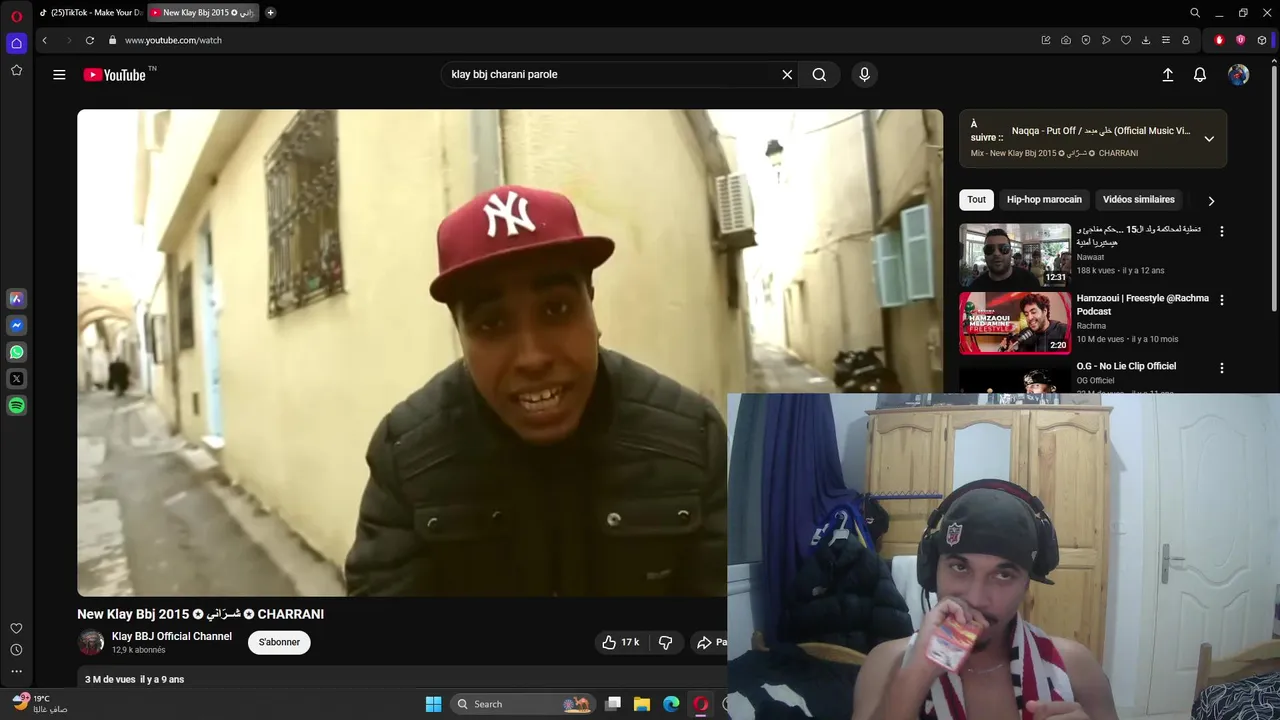Select Hip-hop marocain filter chip
This screenshot has height=720, width=1280.
(x=1044, y=200)
